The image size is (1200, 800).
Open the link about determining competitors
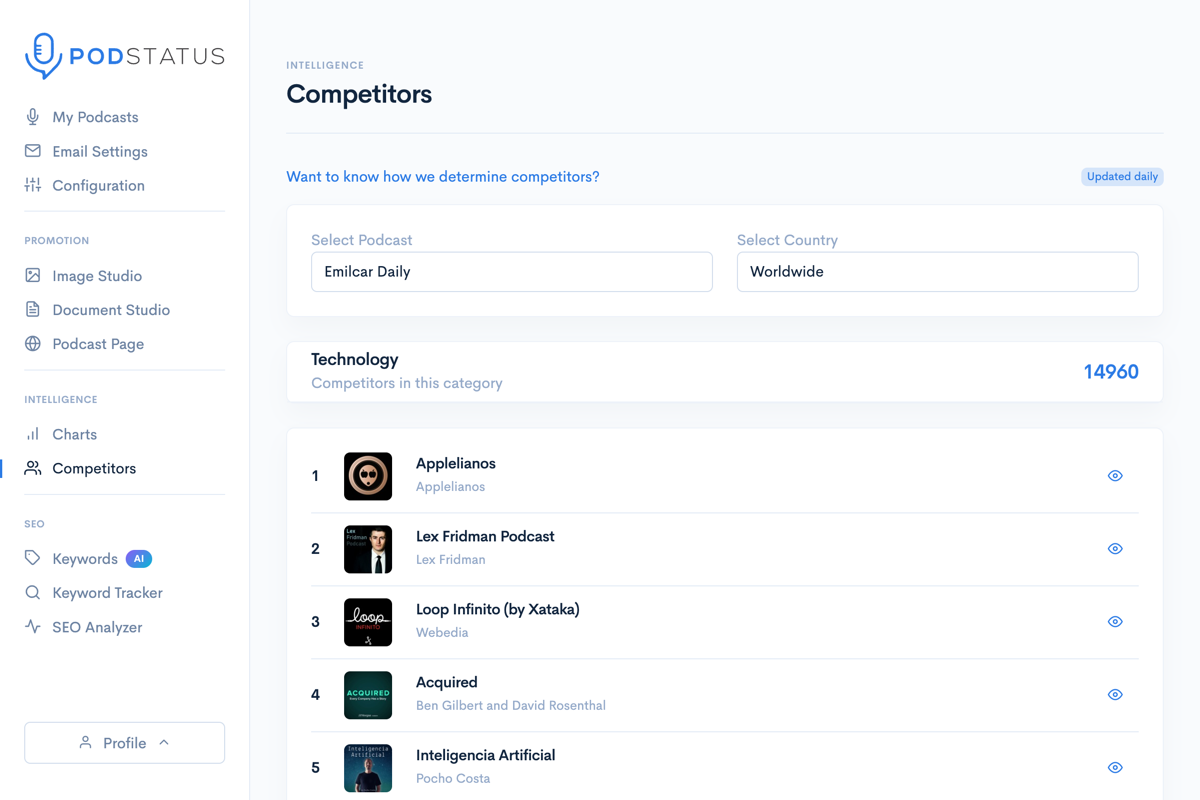coord(443,176)
